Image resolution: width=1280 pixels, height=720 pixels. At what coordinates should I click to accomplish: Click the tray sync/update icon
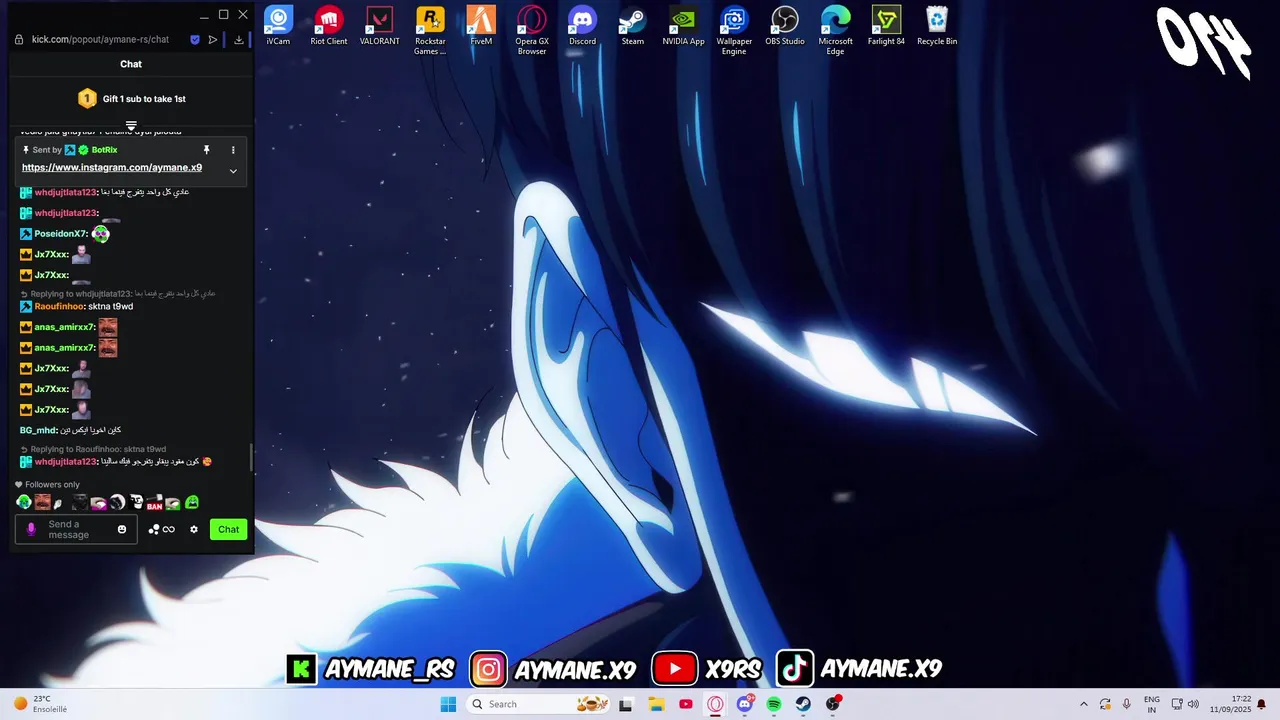pyautogui.click(x=1105, y=704)
